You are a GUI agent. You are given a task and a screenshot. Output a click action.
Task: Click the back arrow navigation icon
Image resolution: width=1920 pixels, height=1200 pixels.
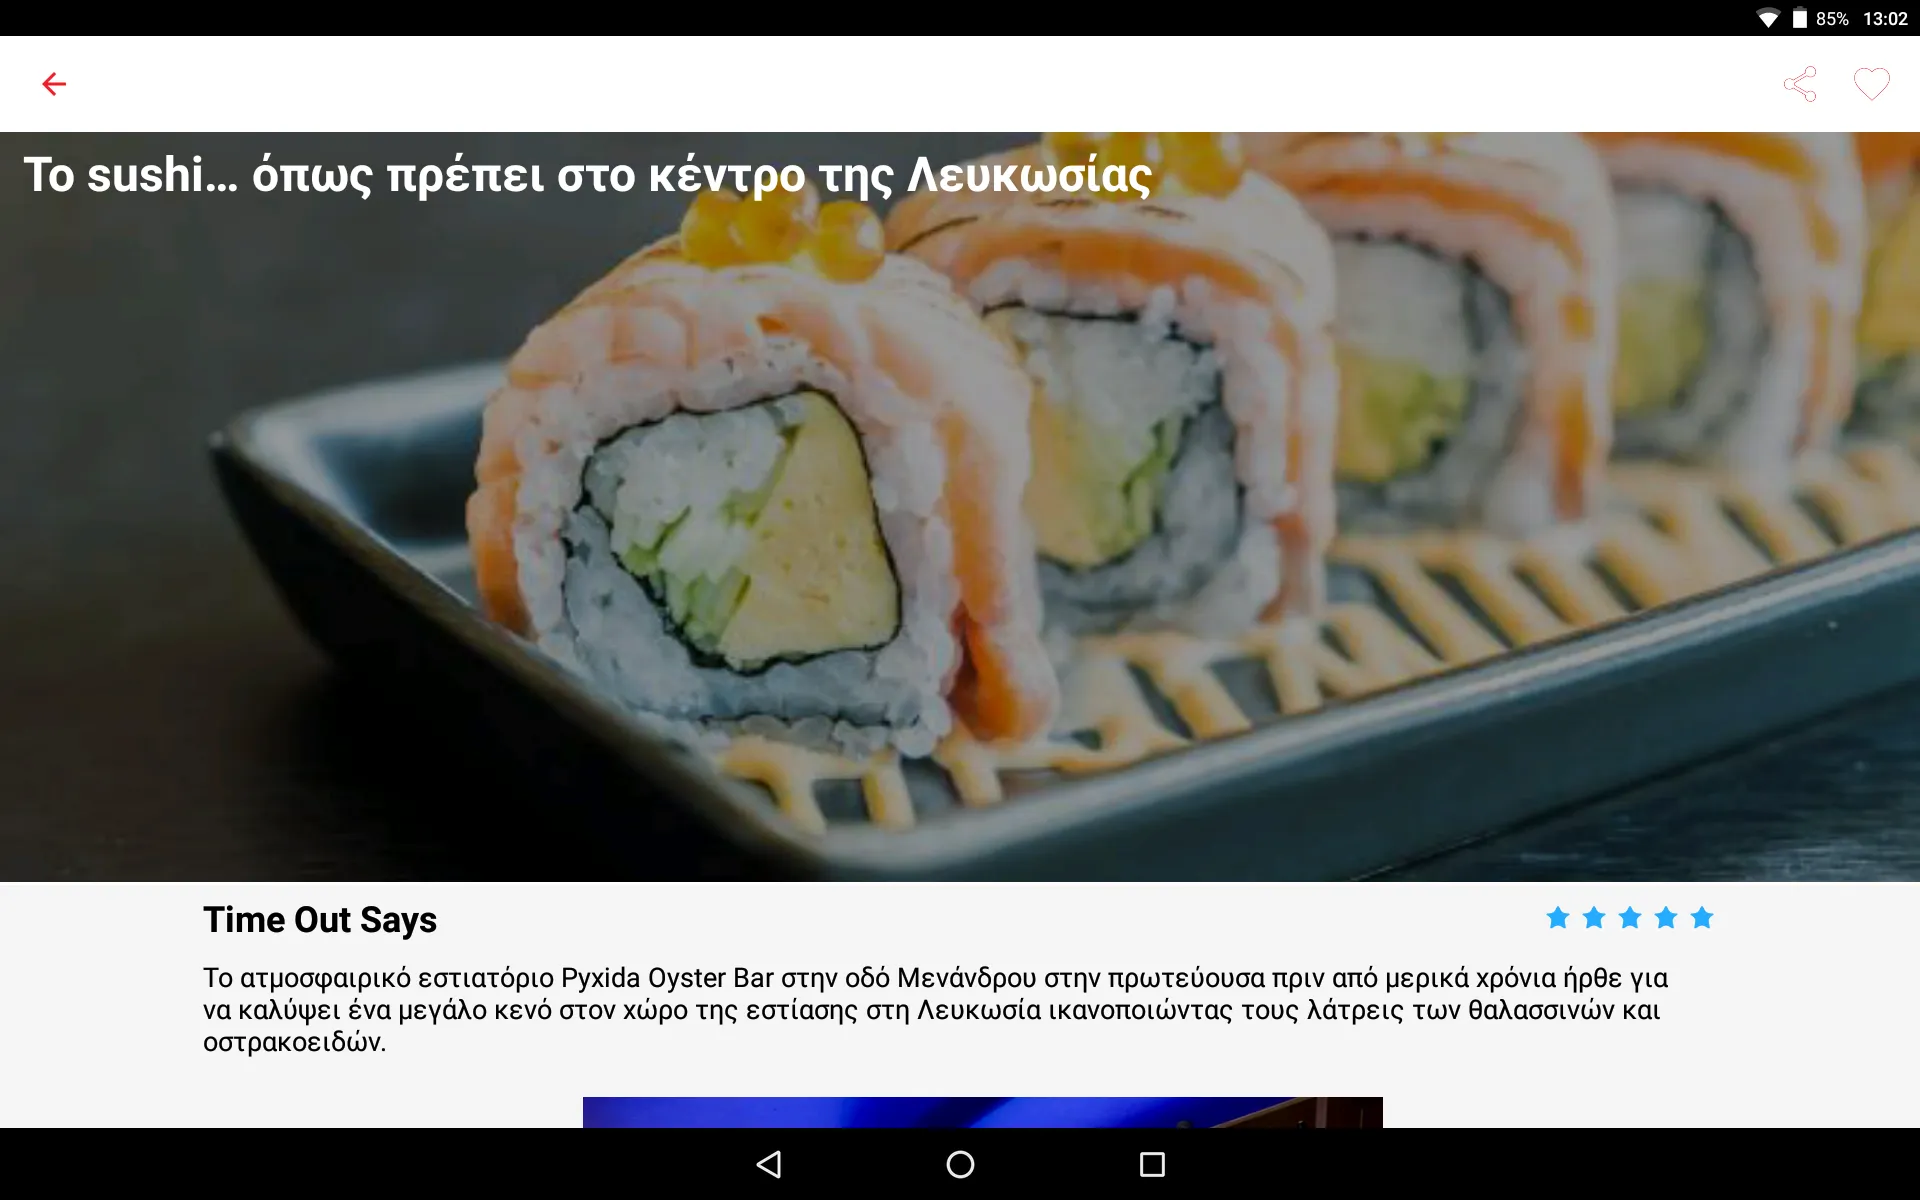(54, 84)
